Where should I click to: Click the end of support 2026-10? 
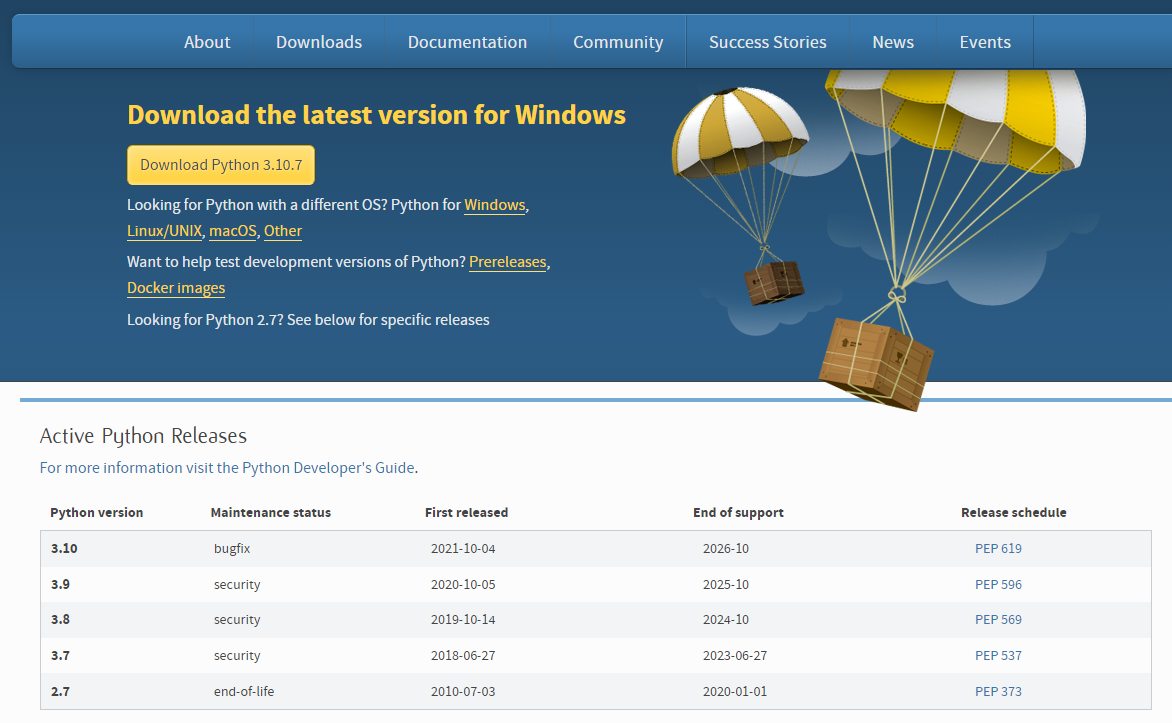(x=726, y=548)
